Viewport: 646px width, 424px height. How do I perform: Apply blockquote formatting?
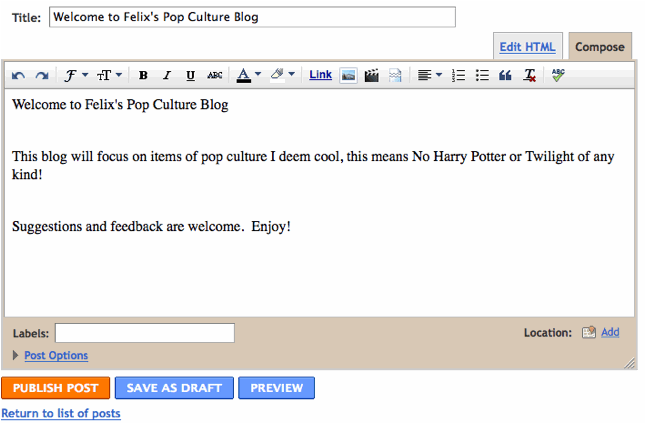(x=505, y=75)
